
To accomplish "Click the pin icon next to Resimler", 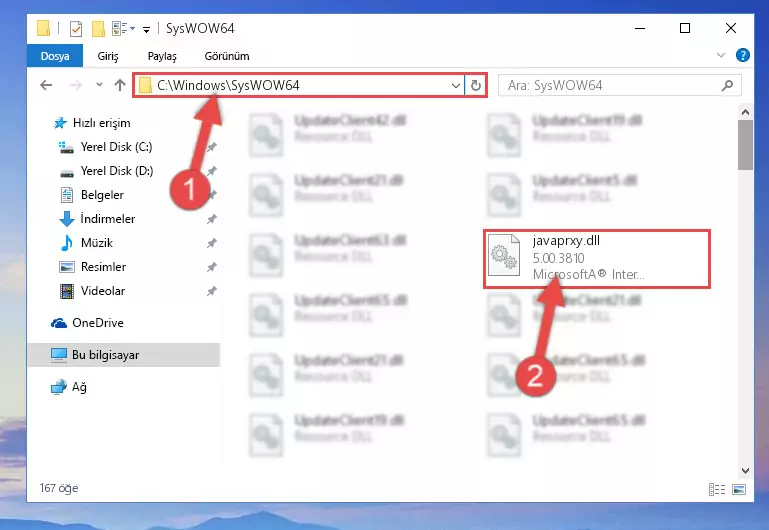I will [211, 267].
